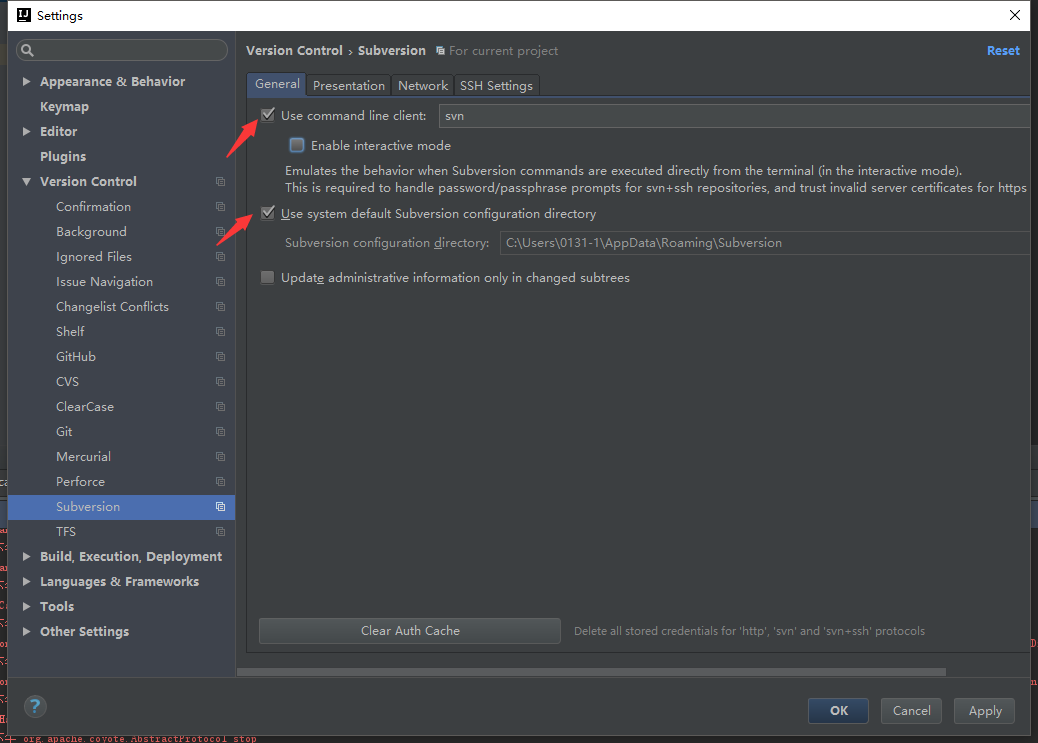Click the project icon in TFS row

click(x=220, y=532)
